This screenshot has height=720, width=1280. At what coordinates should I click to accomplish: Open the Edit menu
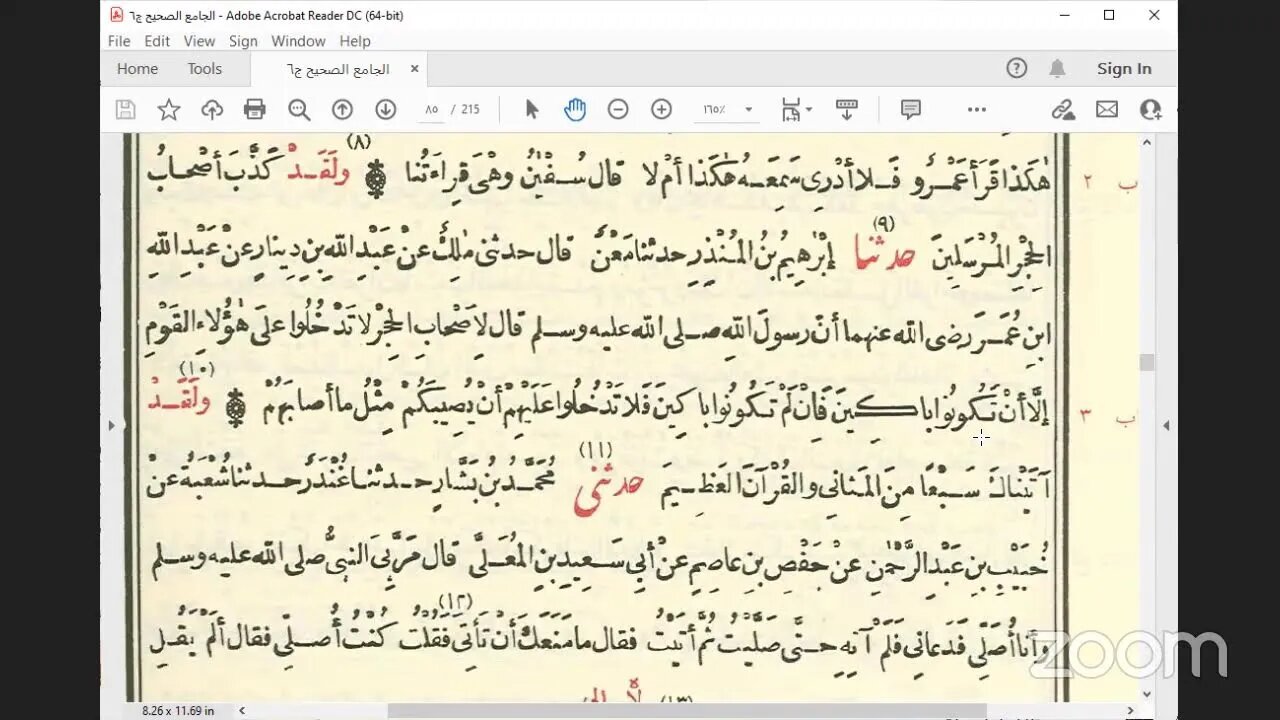[157, 41]
